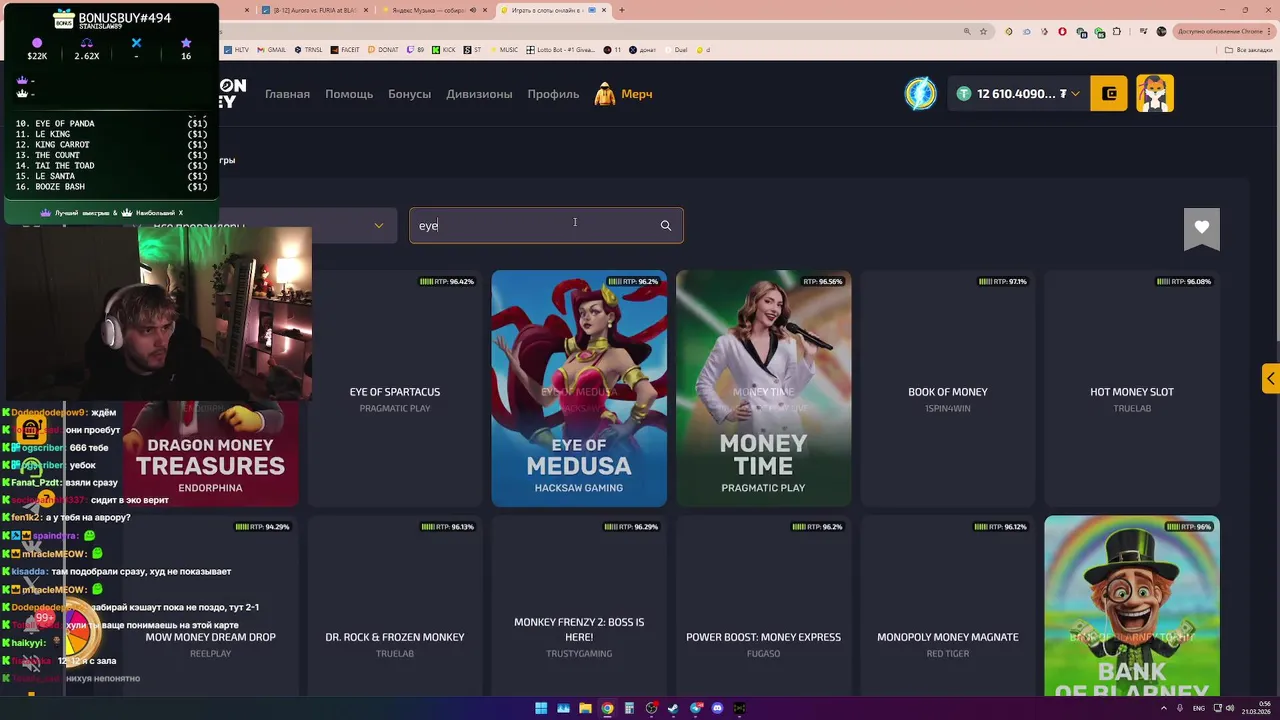Open Помощь in the site menu
Image resolution: width=1280 pixels, height=720 pixels.
(x=349, y=94)
